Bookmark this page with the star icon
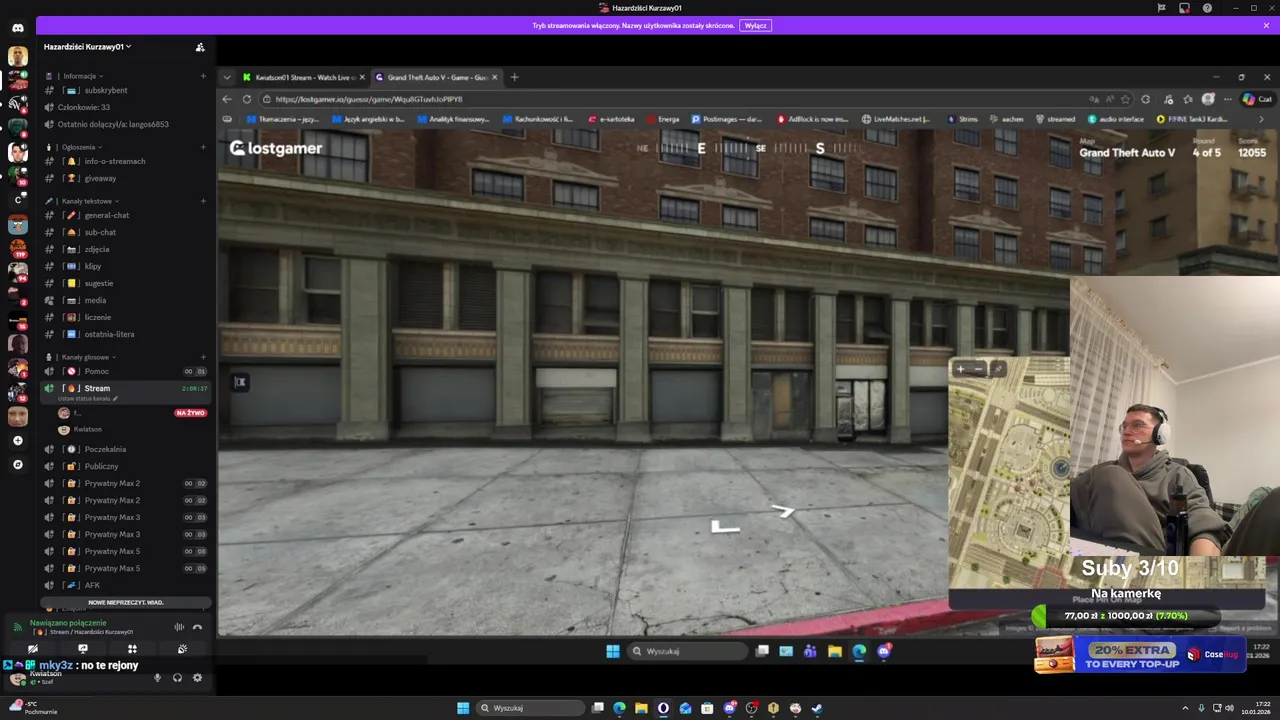 pyautogui.click(x=1125, y=99)
